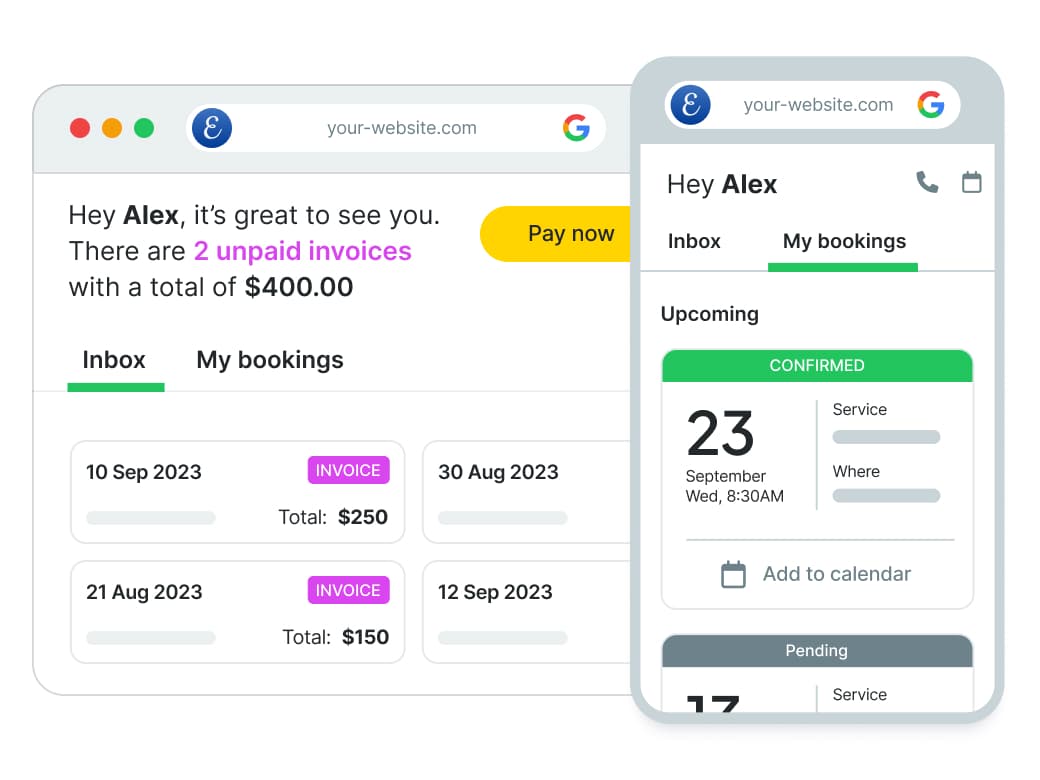Click the blue E logo in desktop browser

[212, 127]
